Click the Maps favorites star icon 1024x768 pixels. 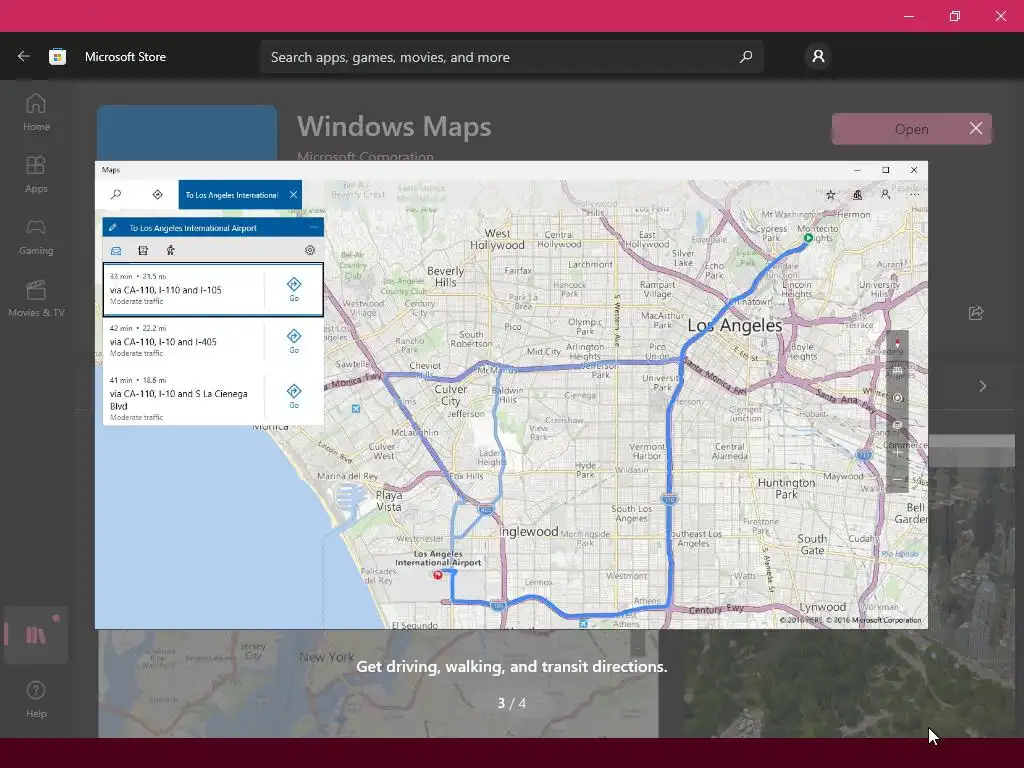click(x=830, y=195)
